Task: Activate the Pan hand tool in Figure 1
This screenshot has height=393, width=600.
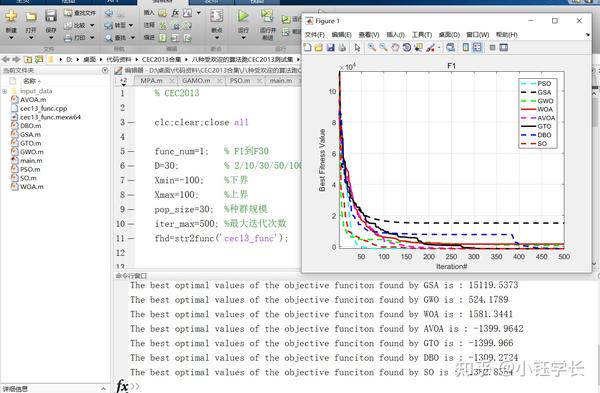Action: tap(395, 47)
